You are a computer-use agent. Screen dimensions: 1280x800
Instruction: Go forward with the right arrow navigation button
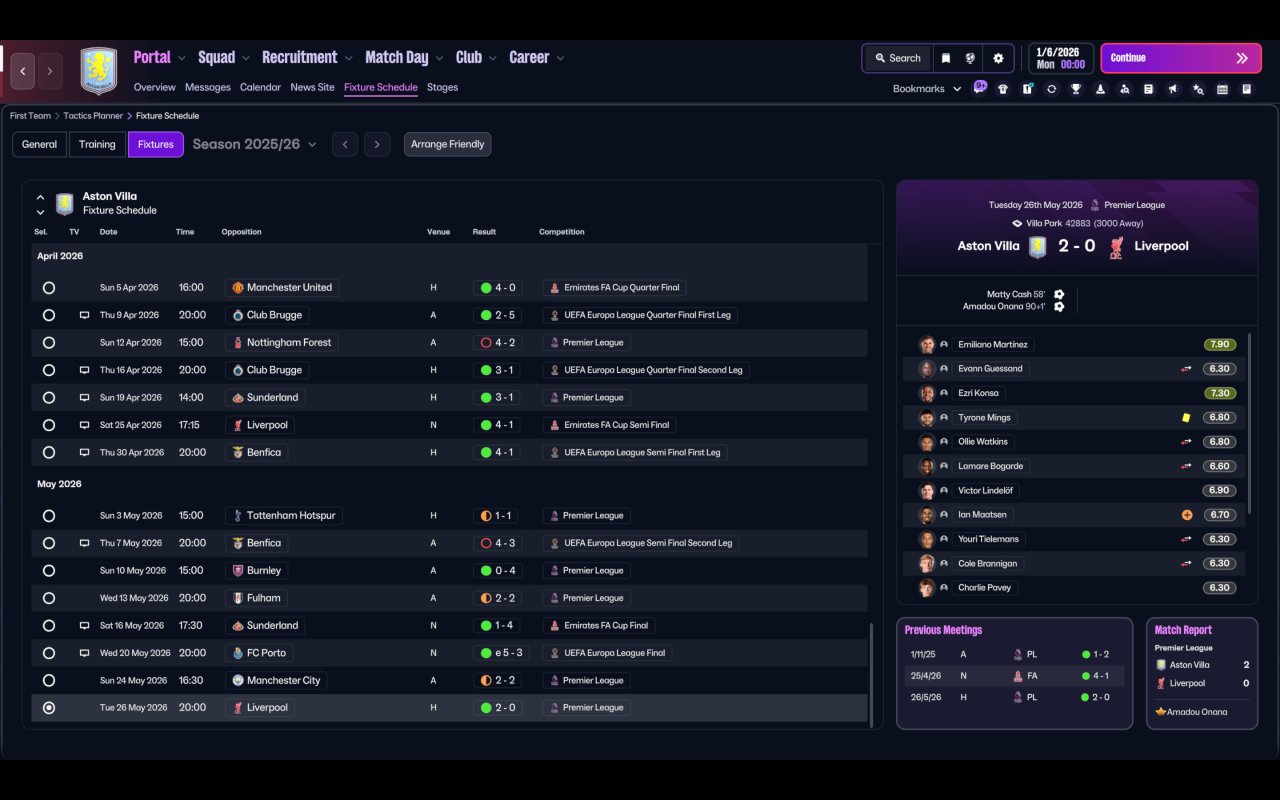point(49,71)
